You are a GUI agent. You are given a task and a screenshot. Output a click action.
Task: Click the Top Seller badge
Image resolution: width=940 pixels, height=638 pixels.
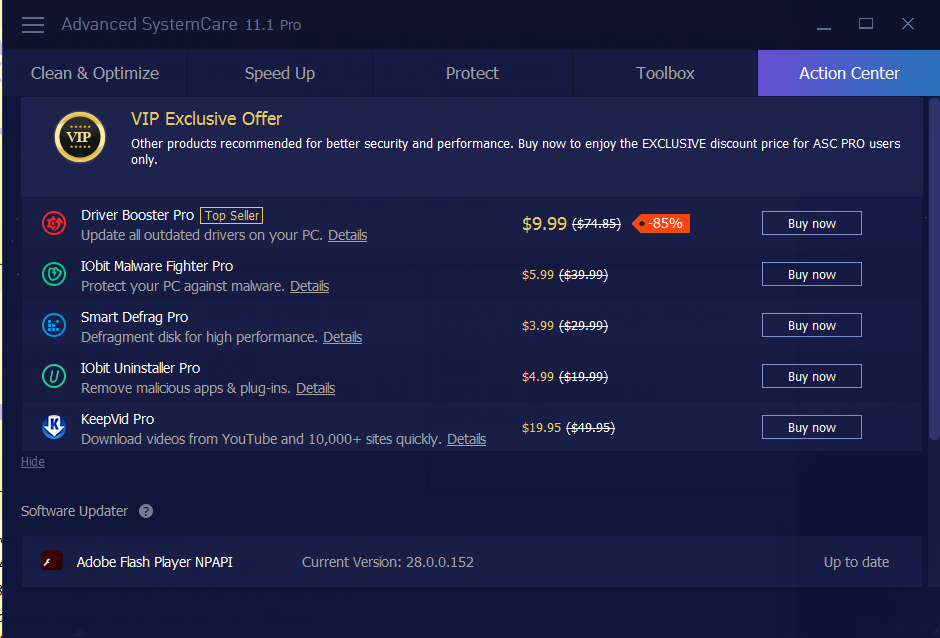coord(231,215)
